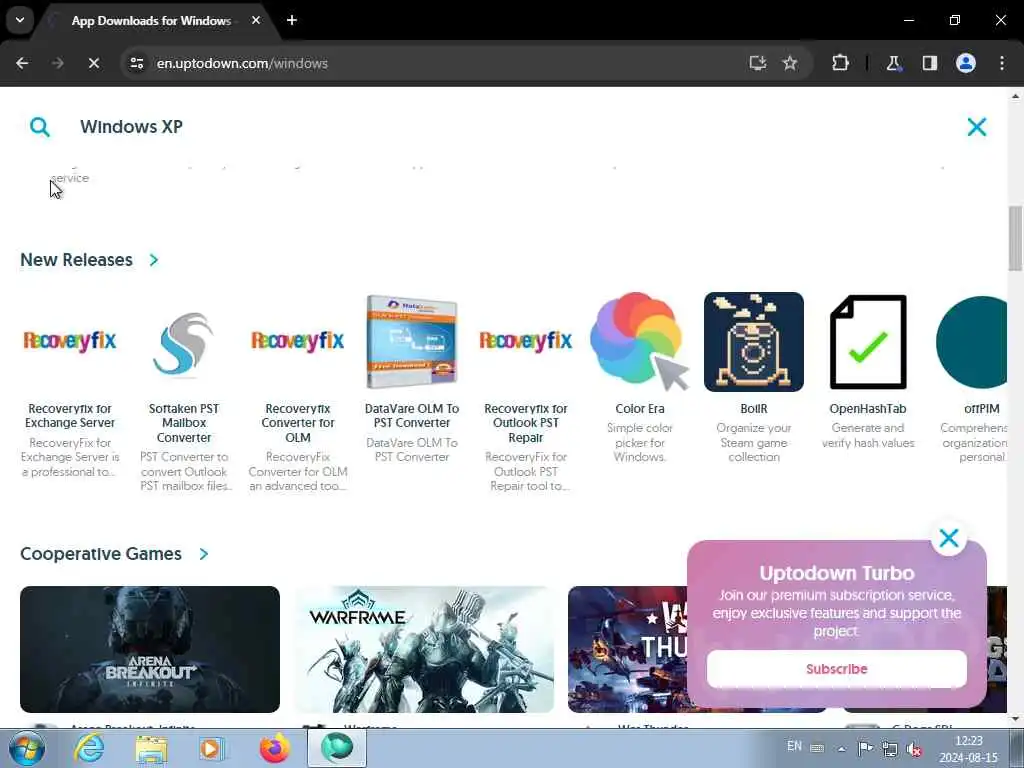Screen dimensions: 1024x768
Task: Open the OpenHashTab app icon
Action: [868, 342]
